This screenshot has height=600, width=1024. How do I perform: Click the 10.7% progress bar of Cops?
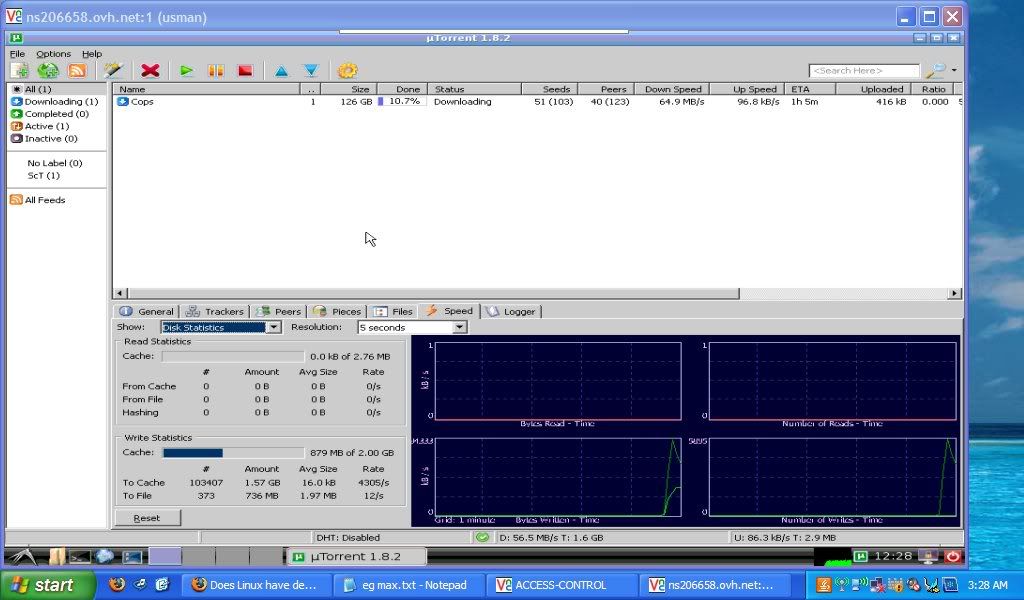(x=402, y=102)
